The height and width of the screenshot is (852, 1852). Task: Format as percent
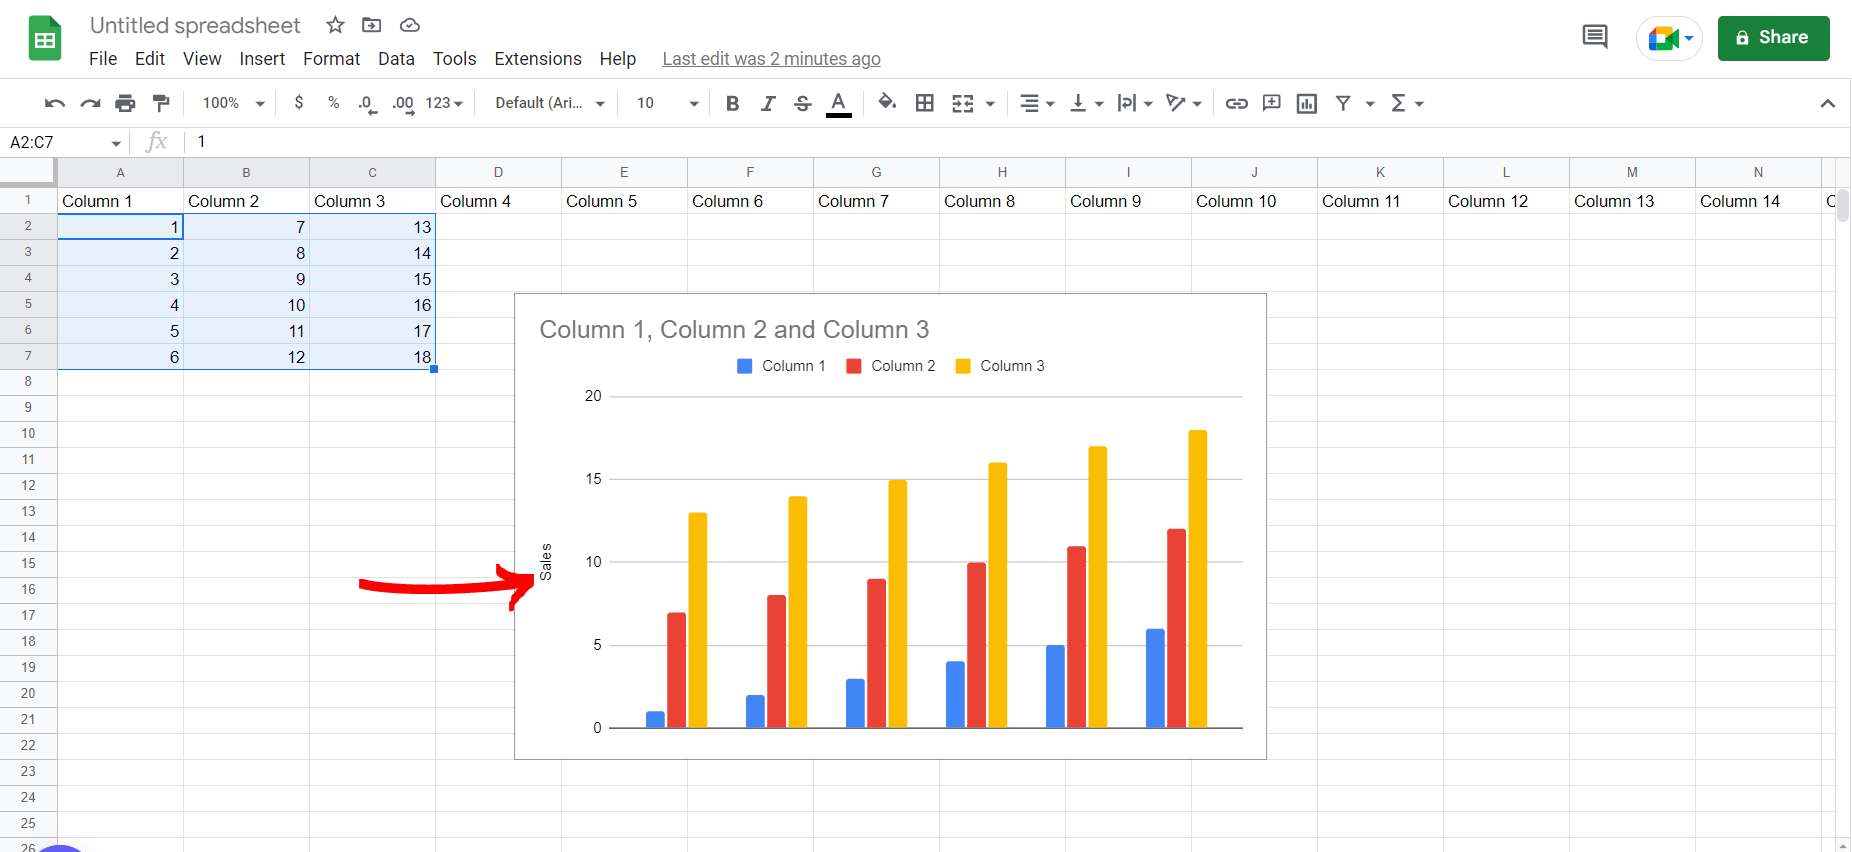[x=333, y=103]
